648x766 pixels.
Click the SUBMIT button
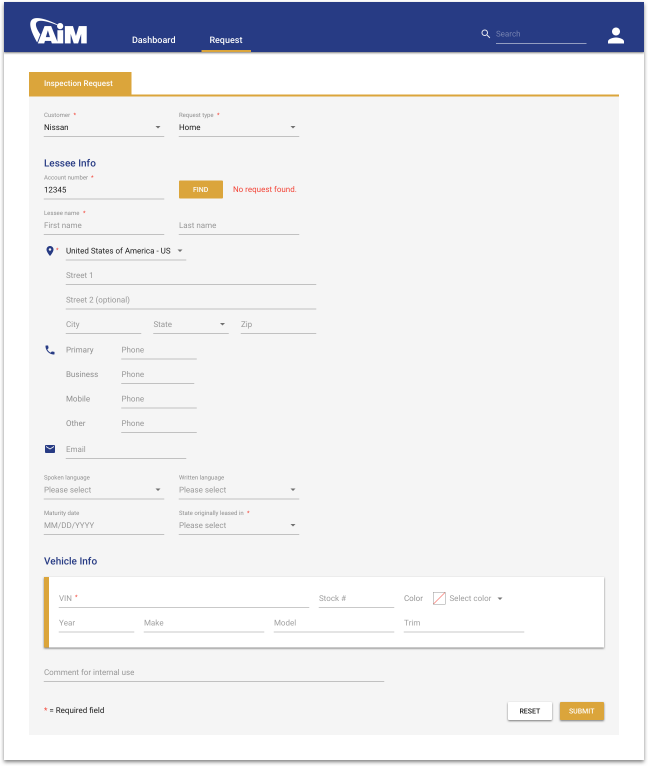[581, 711]
